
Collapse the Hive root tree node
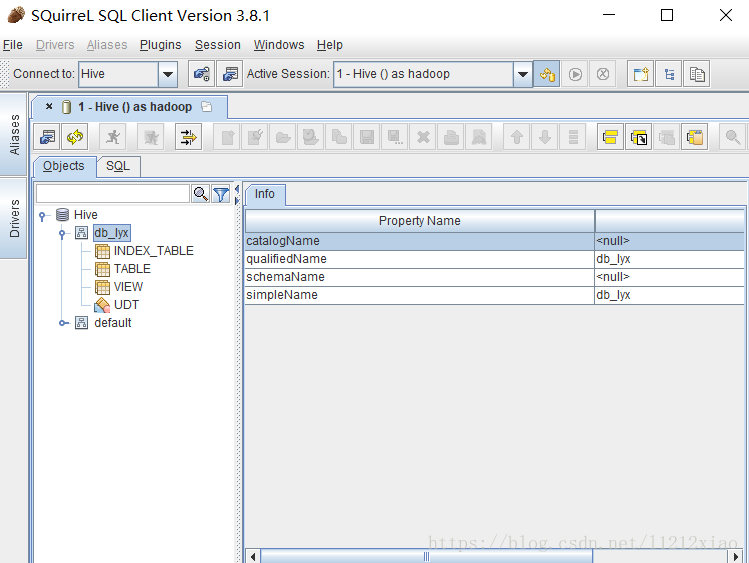(x=42, y=216)
